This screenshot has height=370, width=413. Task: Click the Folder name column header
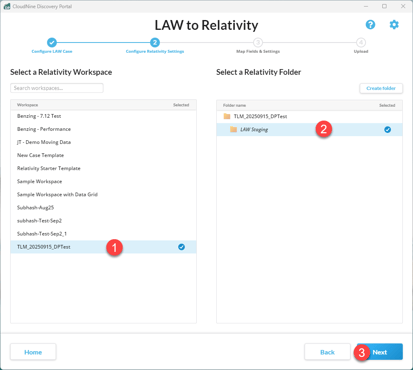(x=234, y=105)
